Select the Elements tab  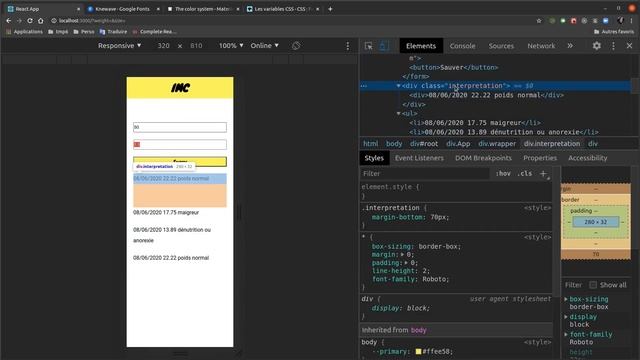(421, 46)
